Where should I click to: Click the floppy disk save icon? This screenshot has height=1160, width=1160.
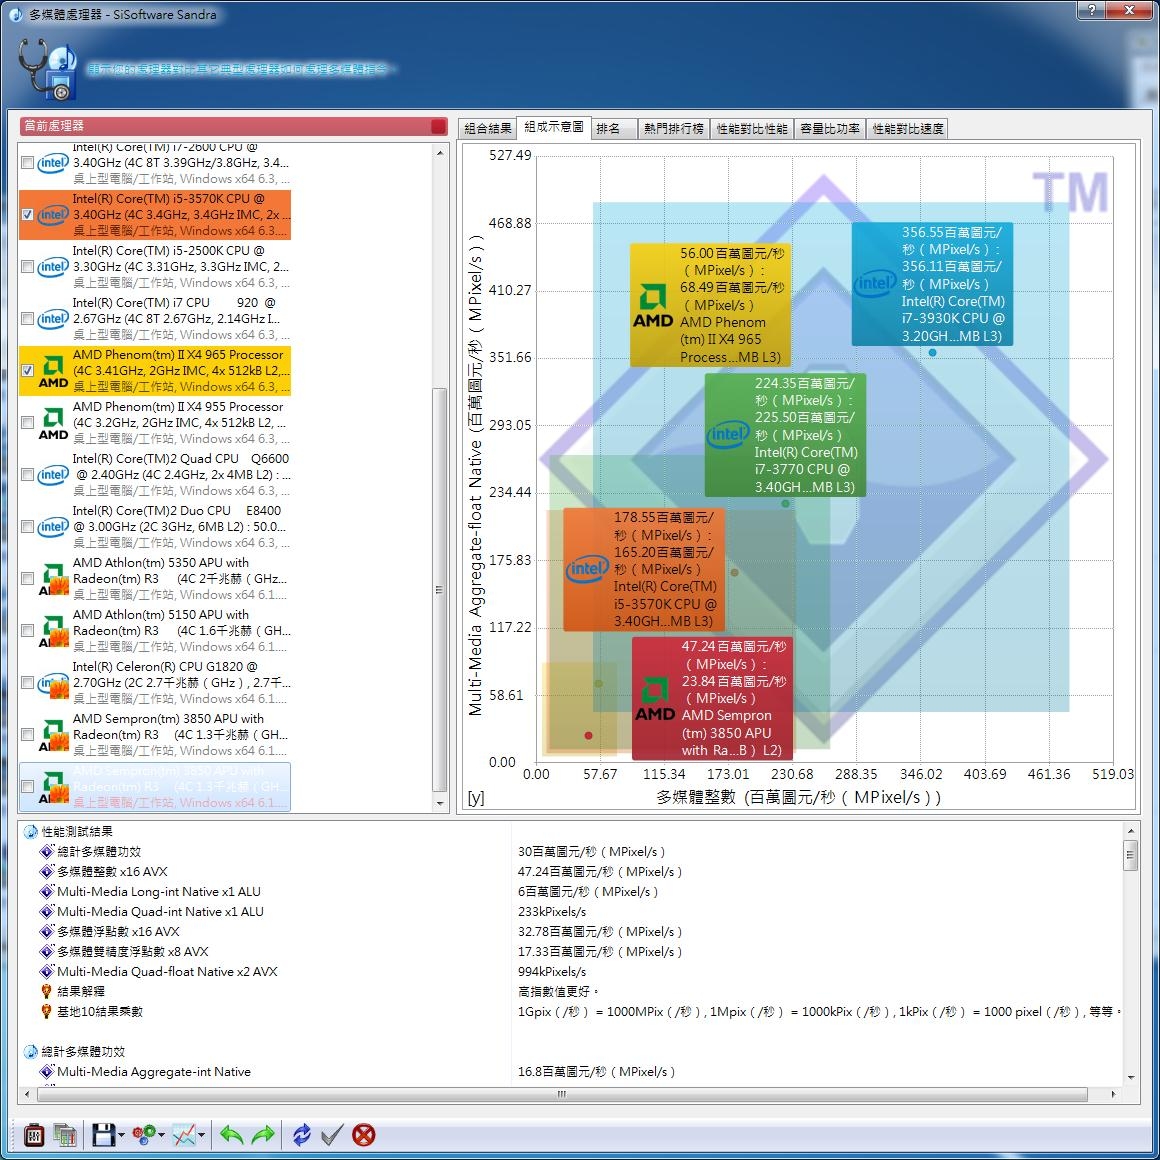click(x=104, y=1134)
